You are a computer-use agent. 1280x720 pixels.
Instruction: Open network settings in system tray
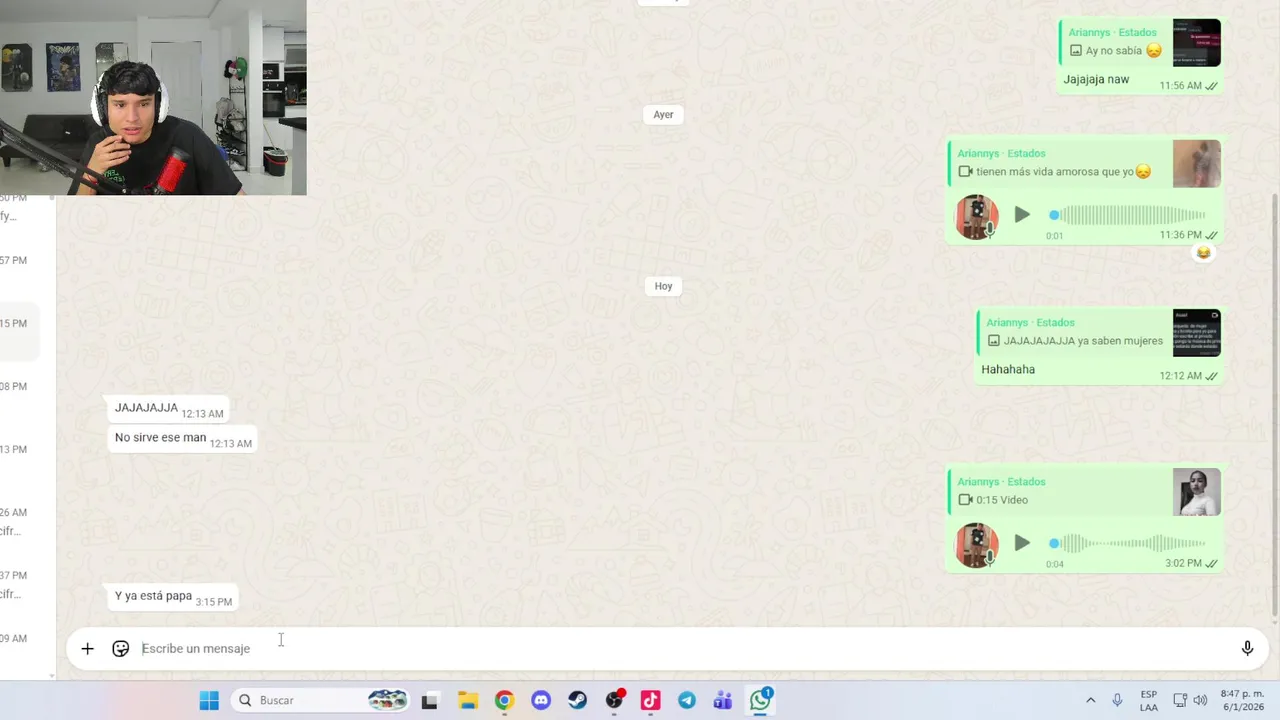pos(1180,701)
